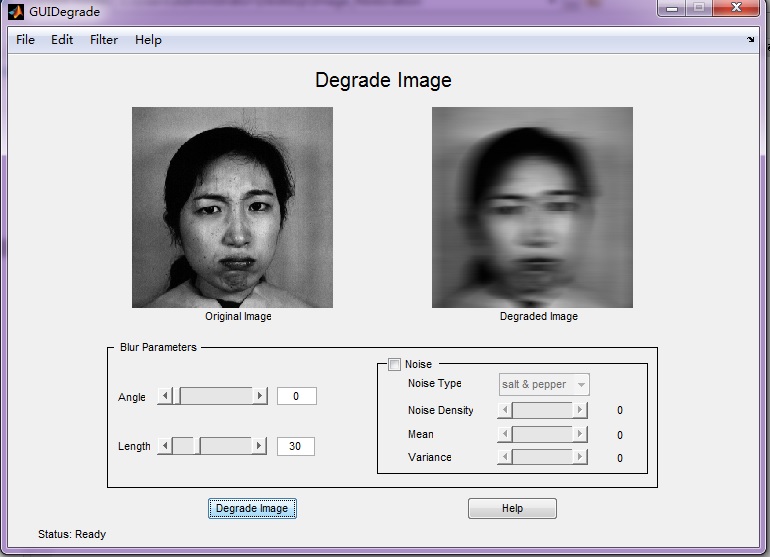Open the Filter menu
Screen dimensions: 770x557
coord(104,40)
